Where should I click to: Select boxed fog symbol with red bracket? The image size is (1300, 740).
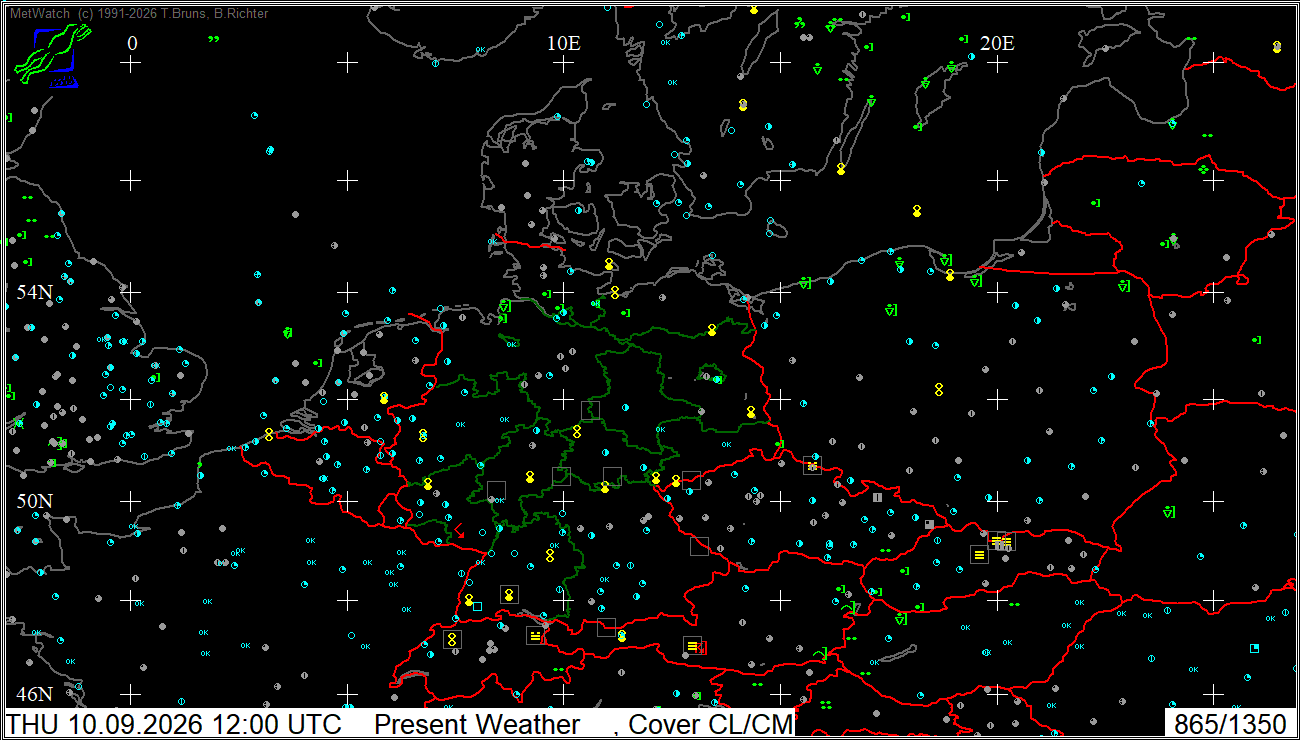pos(693,646)
